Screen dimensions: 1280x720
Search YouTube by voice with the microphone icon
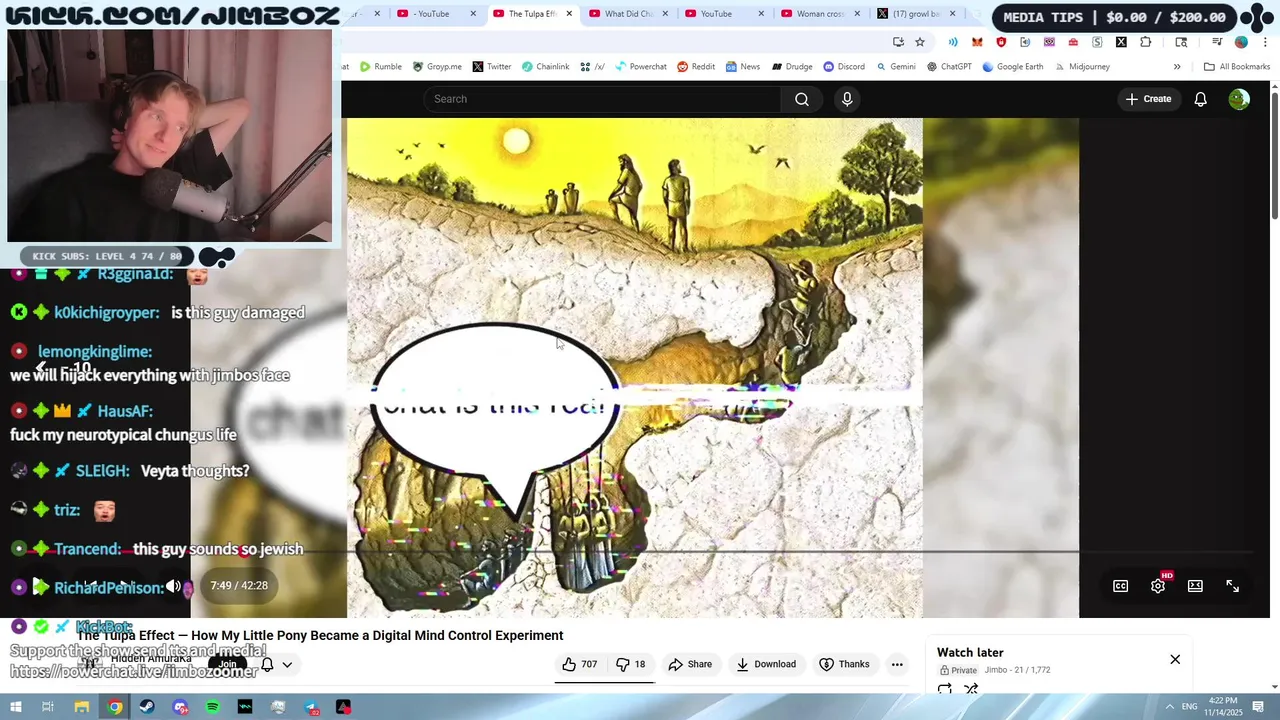847,99
